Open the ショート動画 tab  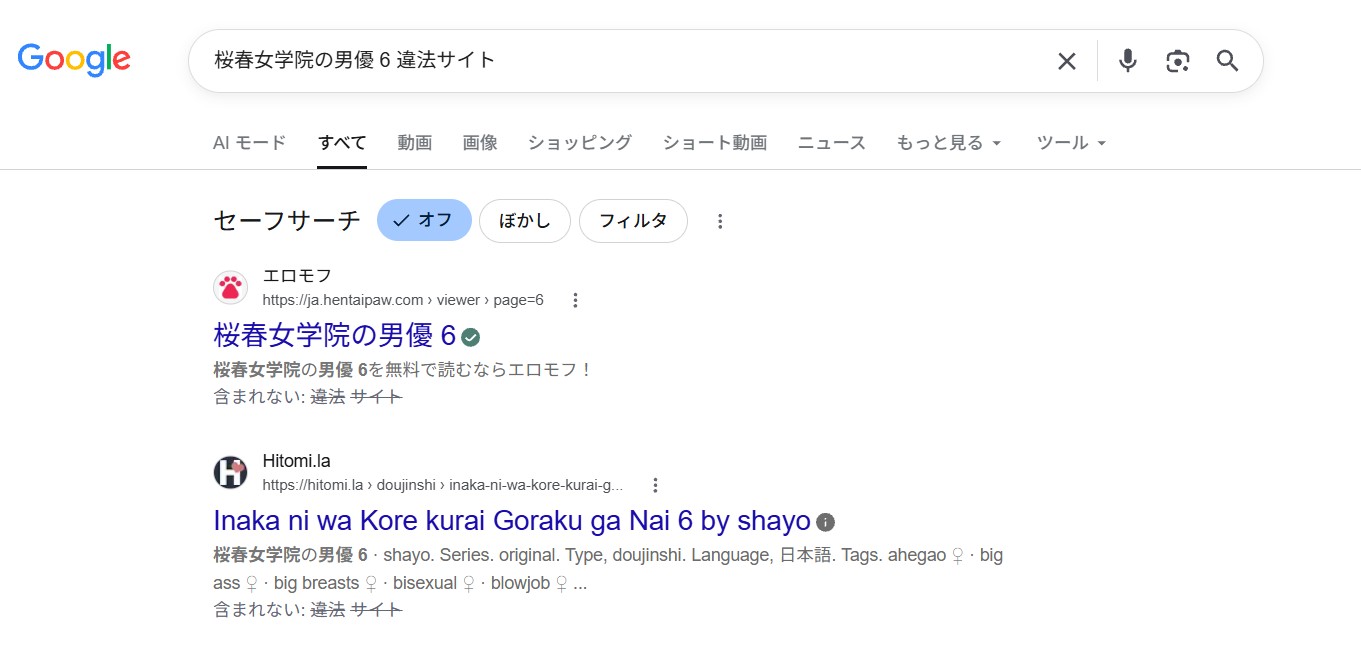pyautogui.click(x=715, y=142)
